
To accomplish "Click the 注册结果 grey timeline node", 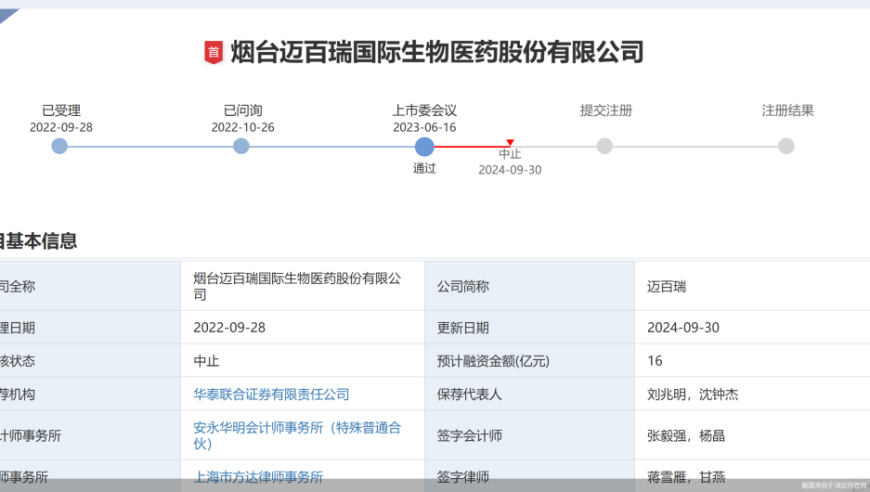I will point(786,146).
